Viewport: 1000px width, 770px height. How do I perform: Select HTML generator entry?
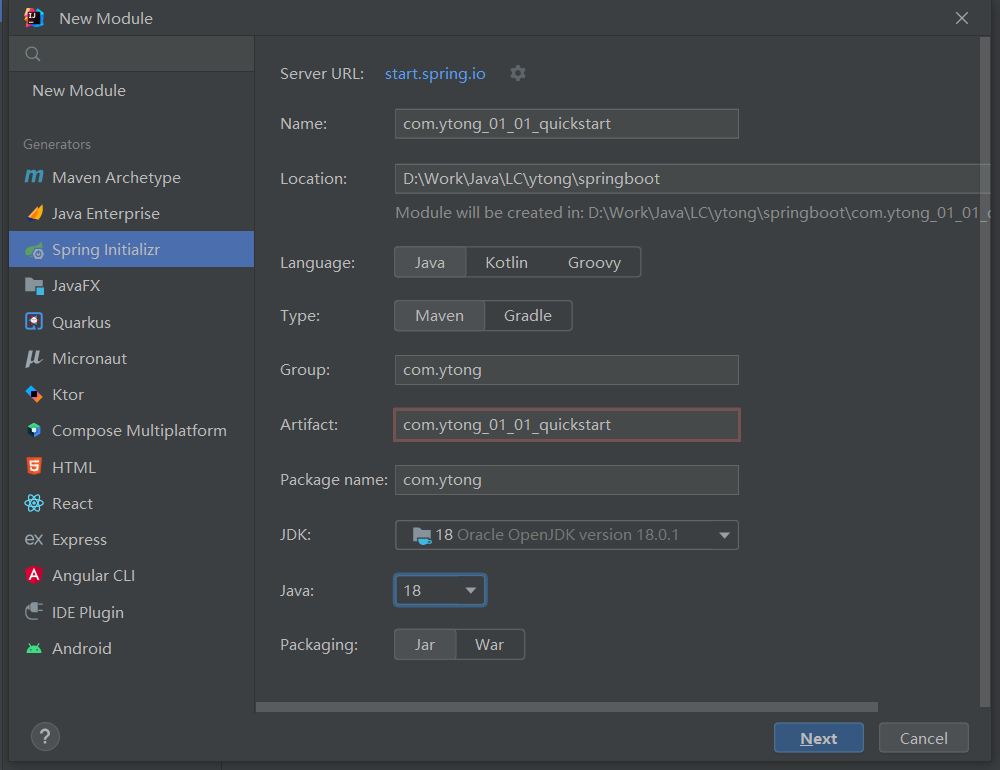tap(131, 467)
